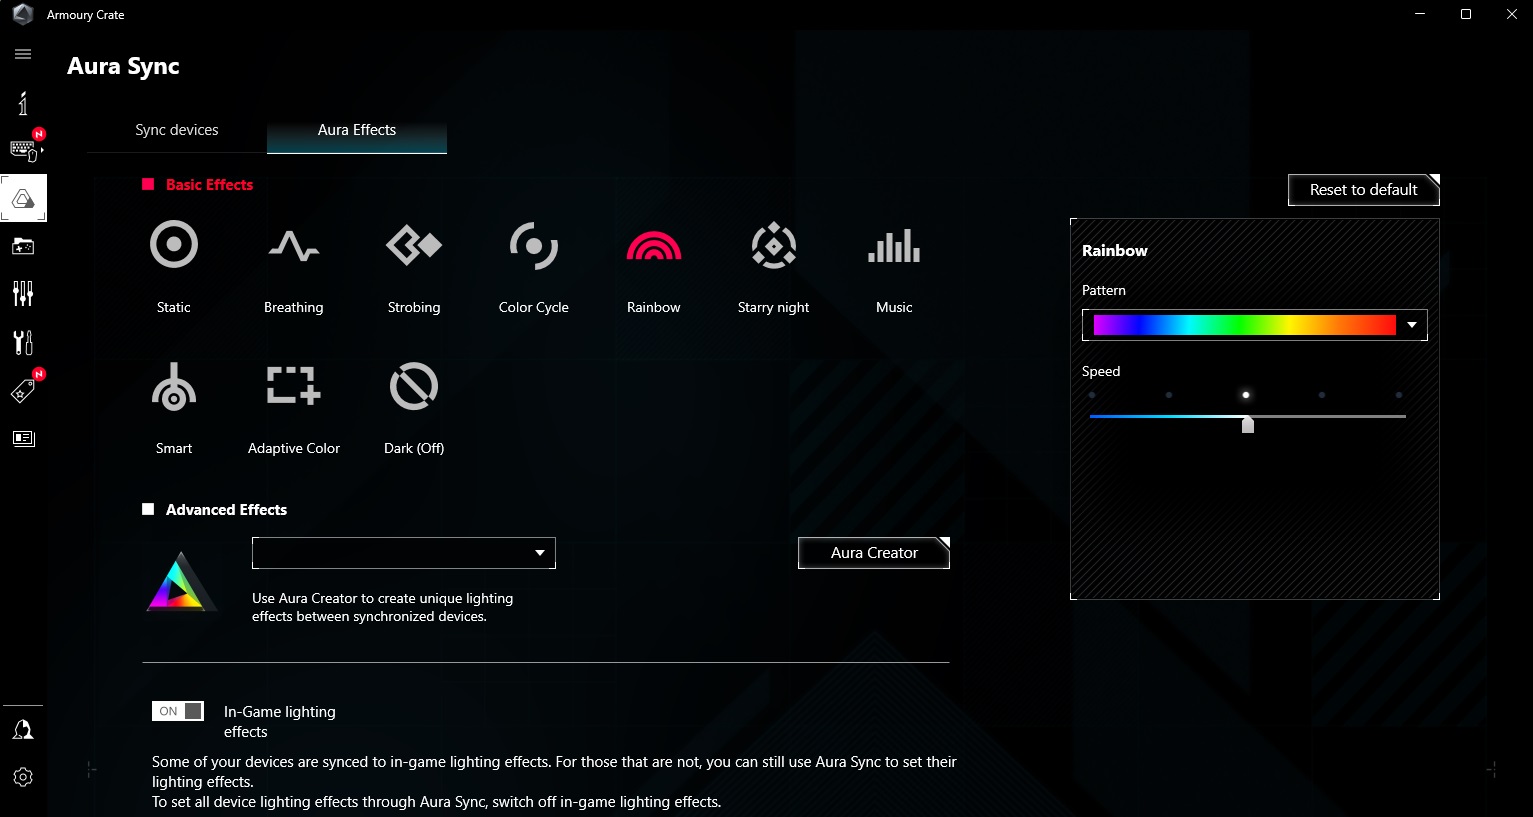This screenshot has width=1533, height=817.
Task: Click the Basic Effects section heading
Action: tap(210, 185)
